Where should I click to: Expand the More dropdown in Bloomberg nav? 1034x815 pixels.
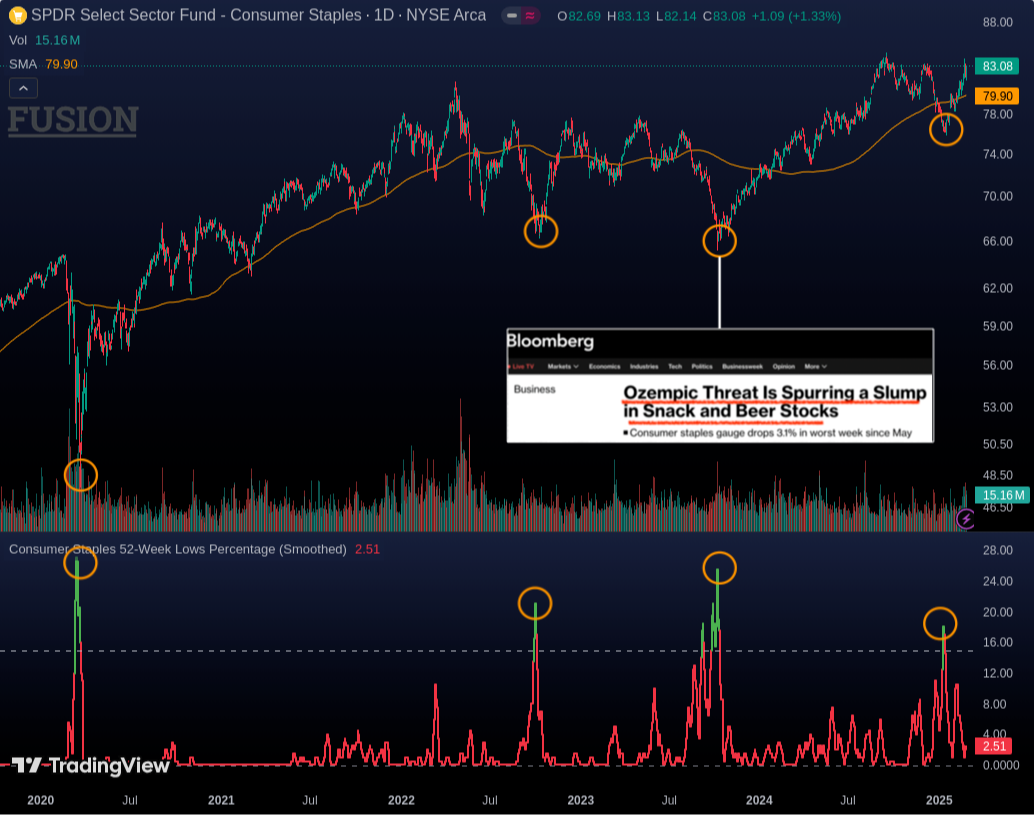(x=816, y=367)
